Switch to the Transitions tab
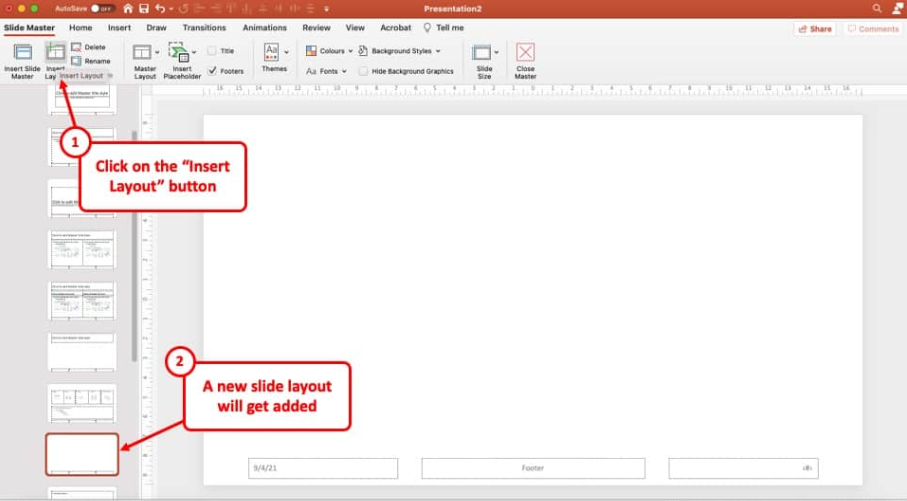The image size is (907, 501). click(204, 28)
